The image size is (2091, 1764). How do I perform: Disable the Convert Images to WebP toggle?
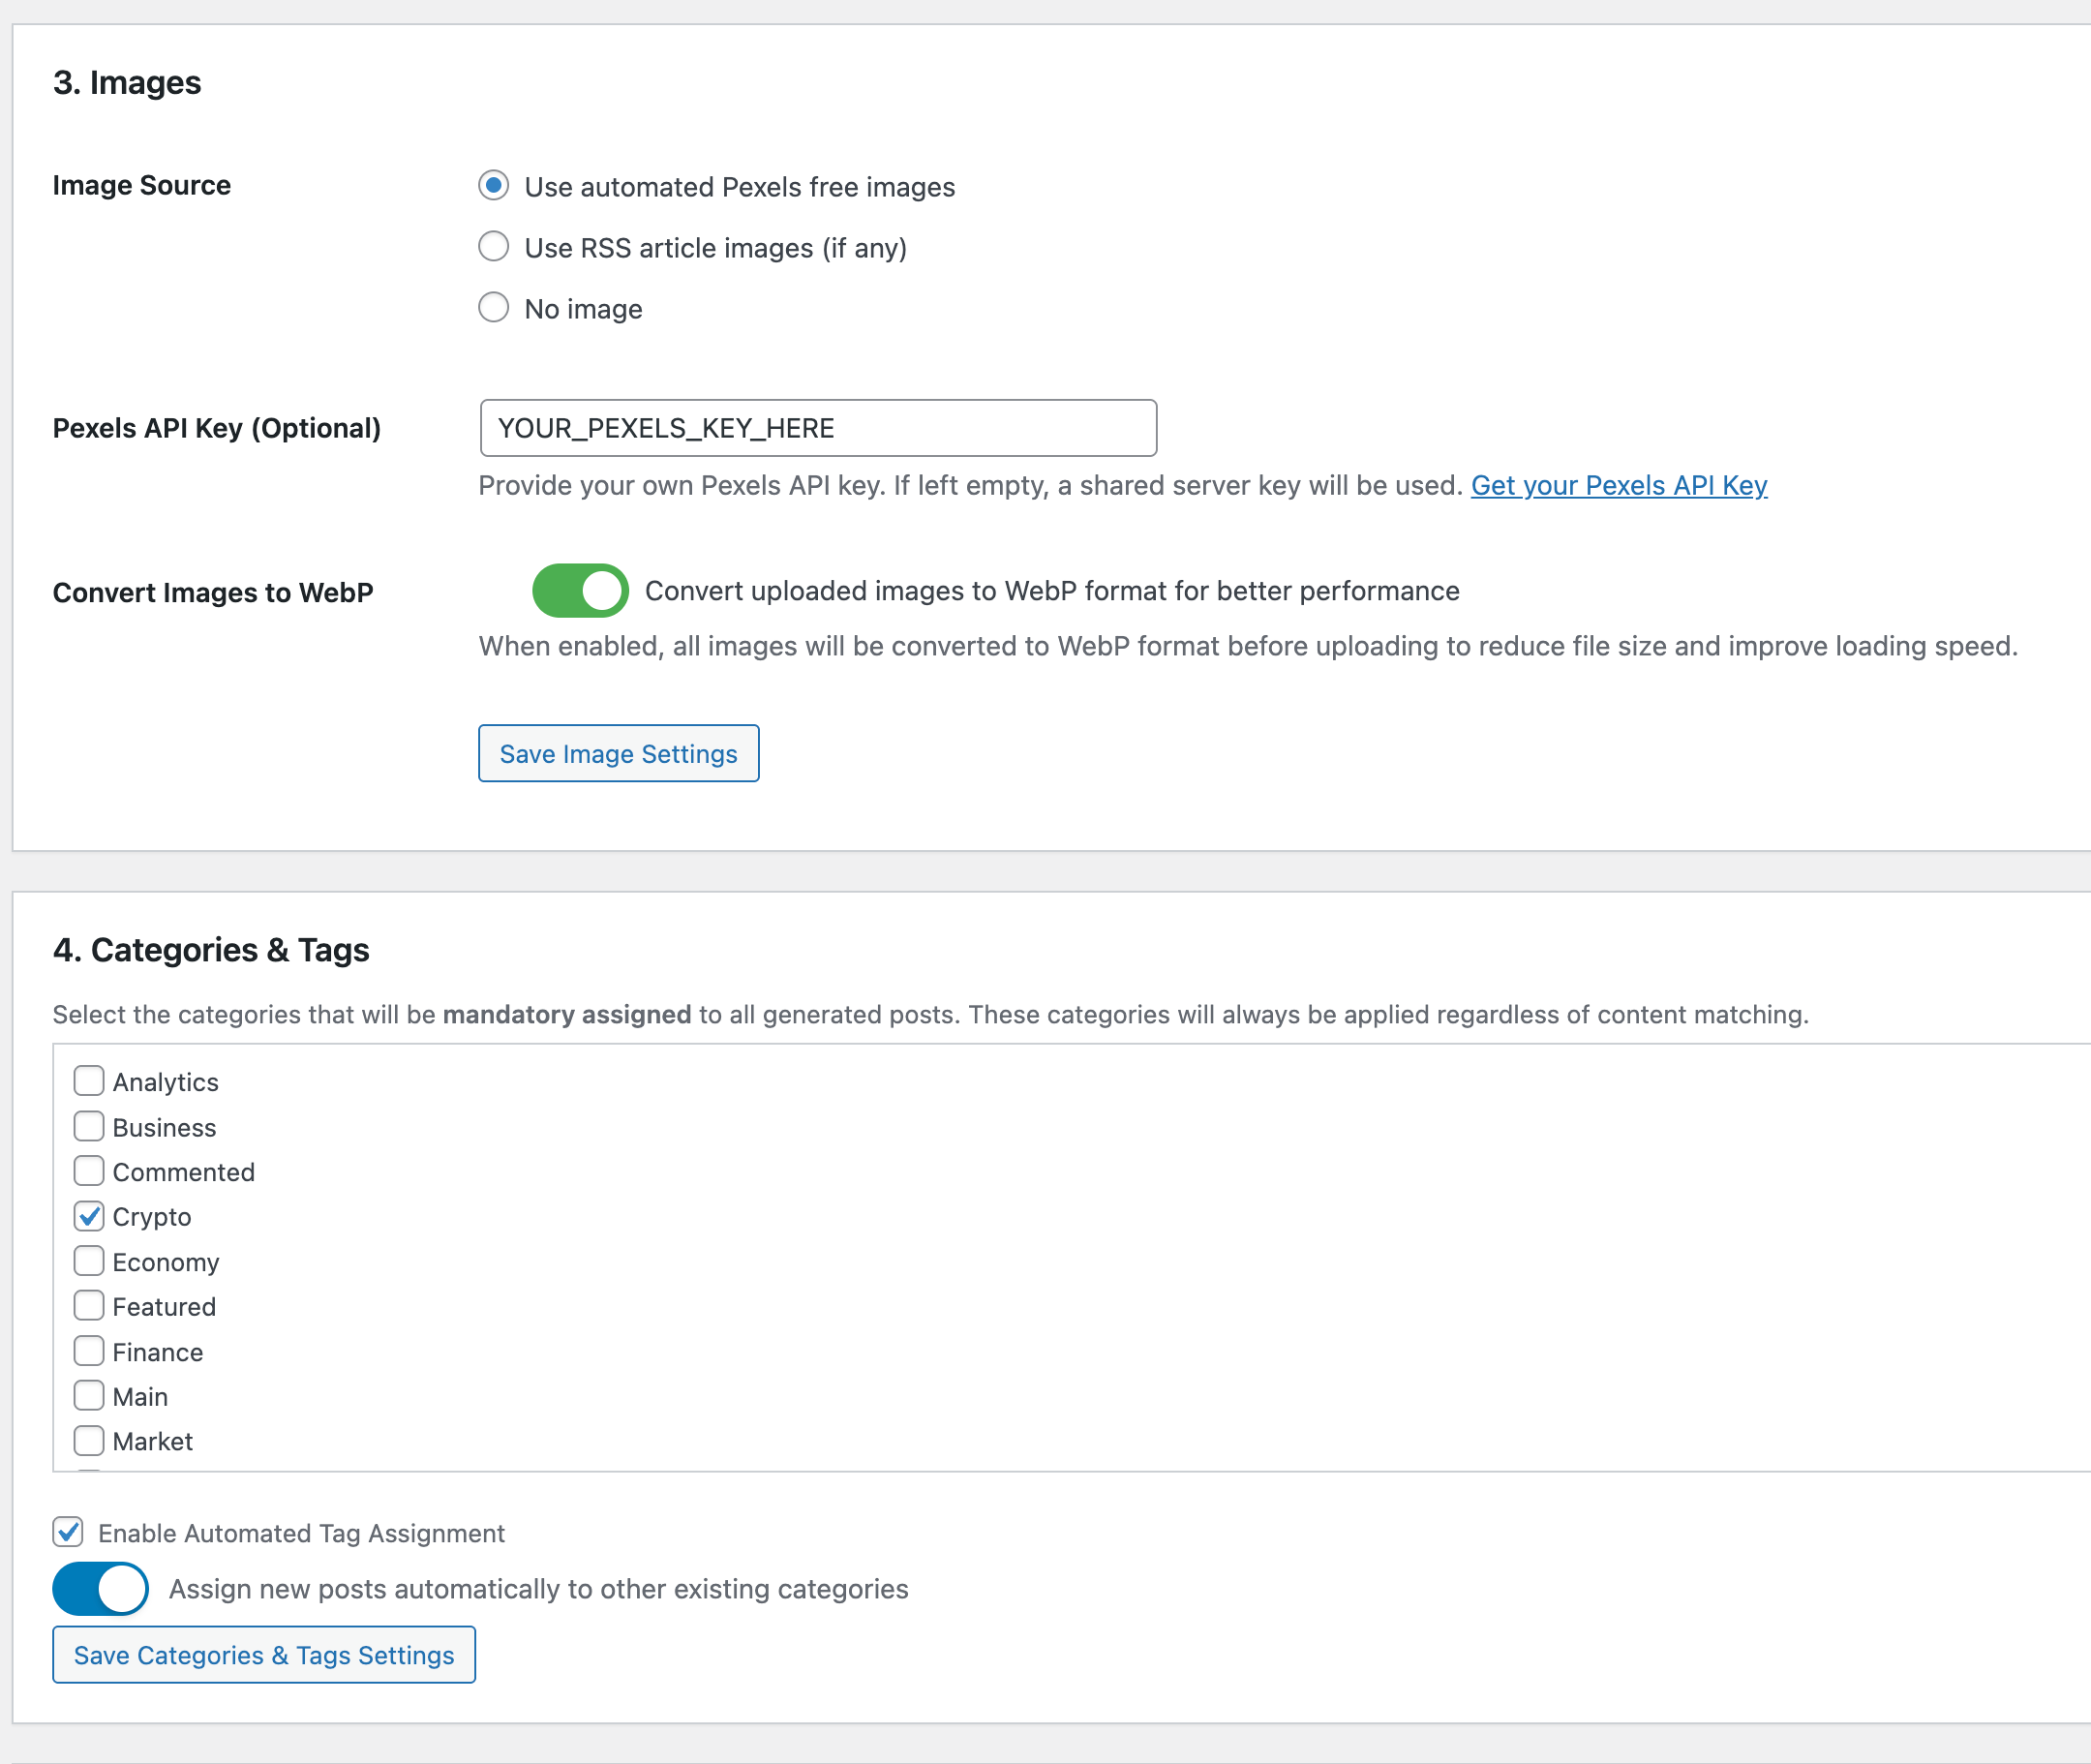(580, 590)
